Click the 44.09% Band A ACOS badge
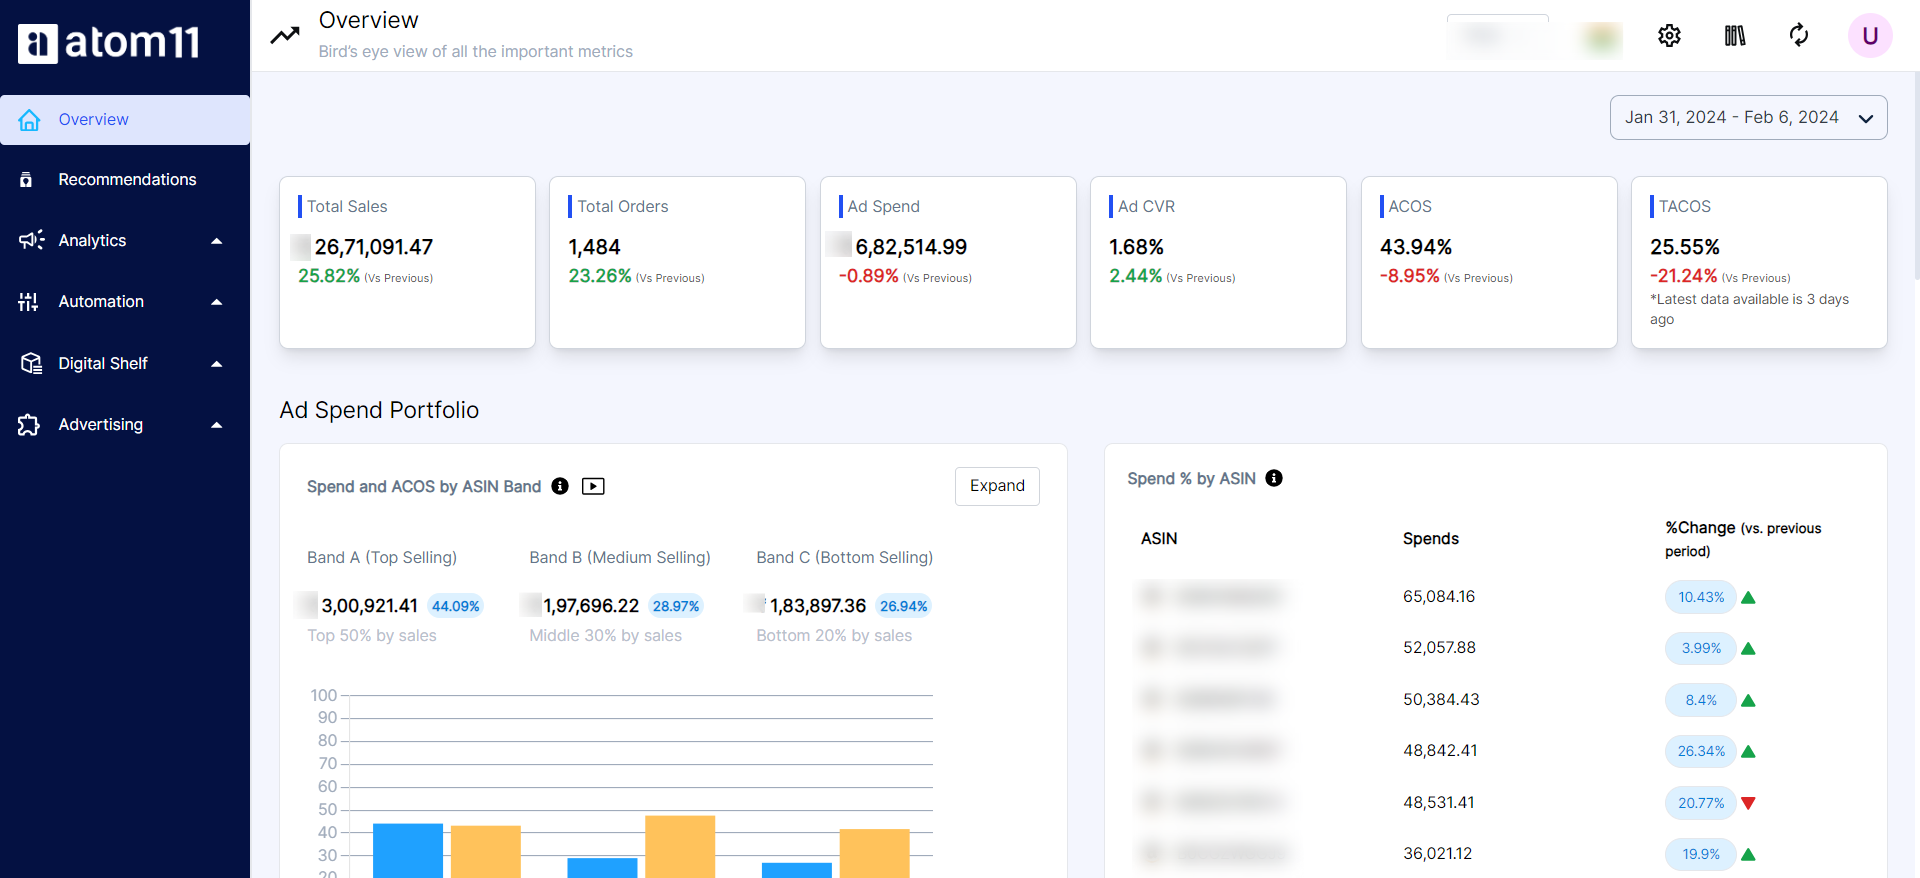This screenshot has height=878, width=1920. click(455, 606)
